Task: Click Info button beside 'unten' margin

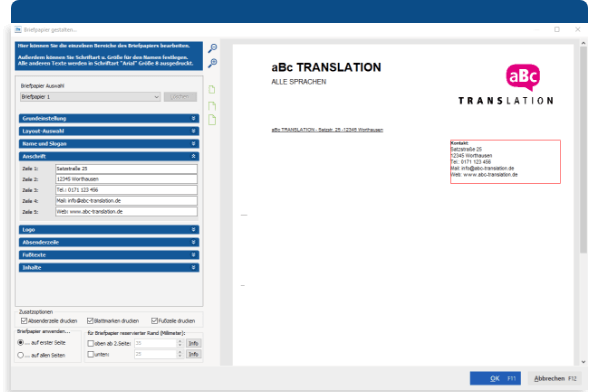Action: (194, 354)
